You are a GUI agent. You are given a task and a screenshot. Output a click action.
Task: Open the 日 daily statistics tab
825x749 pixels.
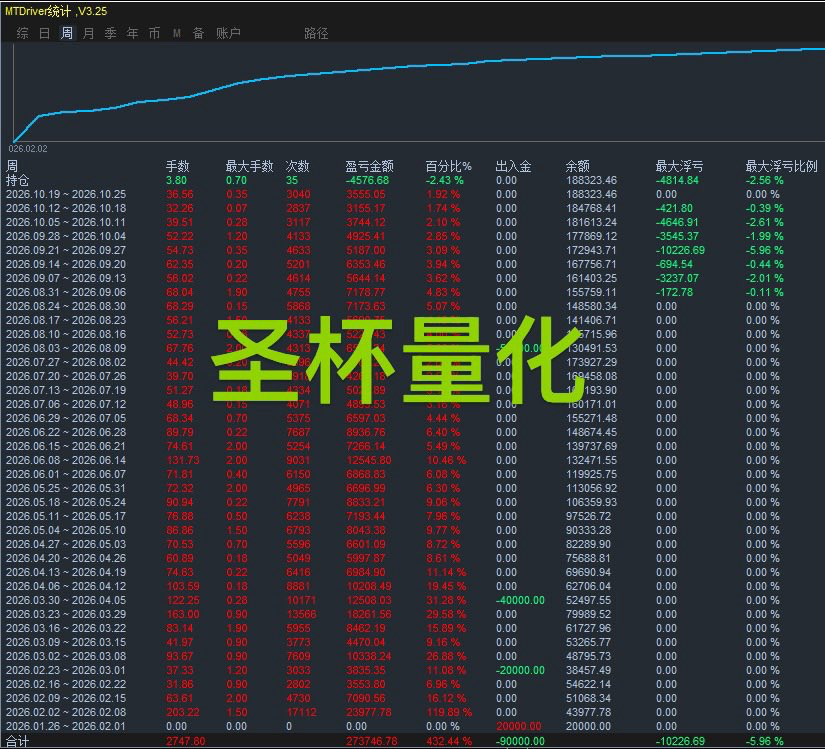44,33
